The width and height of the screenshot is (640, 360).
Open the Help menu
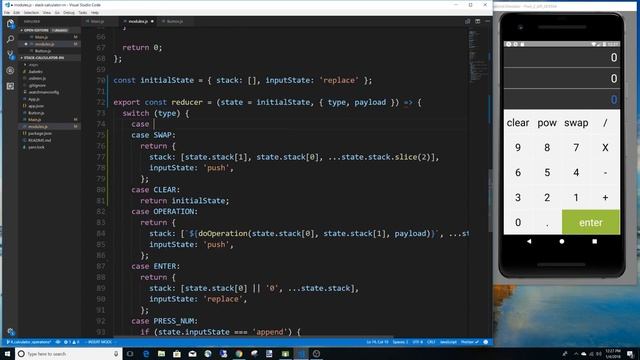point(95,13)
